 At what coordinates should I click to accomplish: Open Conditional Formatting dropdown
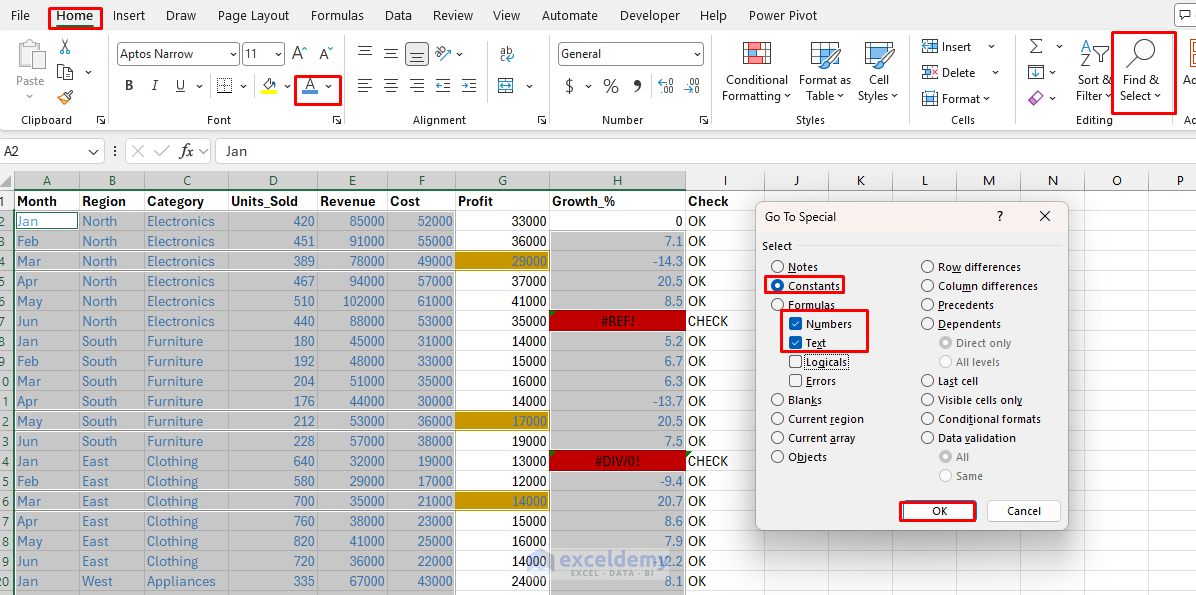coord(756,72)
